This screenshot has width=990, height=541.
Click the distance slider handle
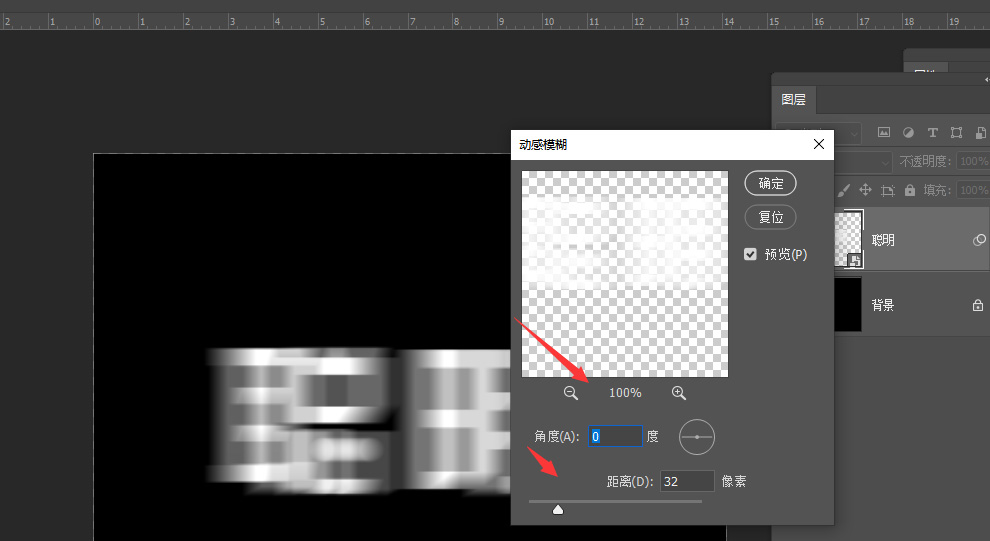click(558, 509)
